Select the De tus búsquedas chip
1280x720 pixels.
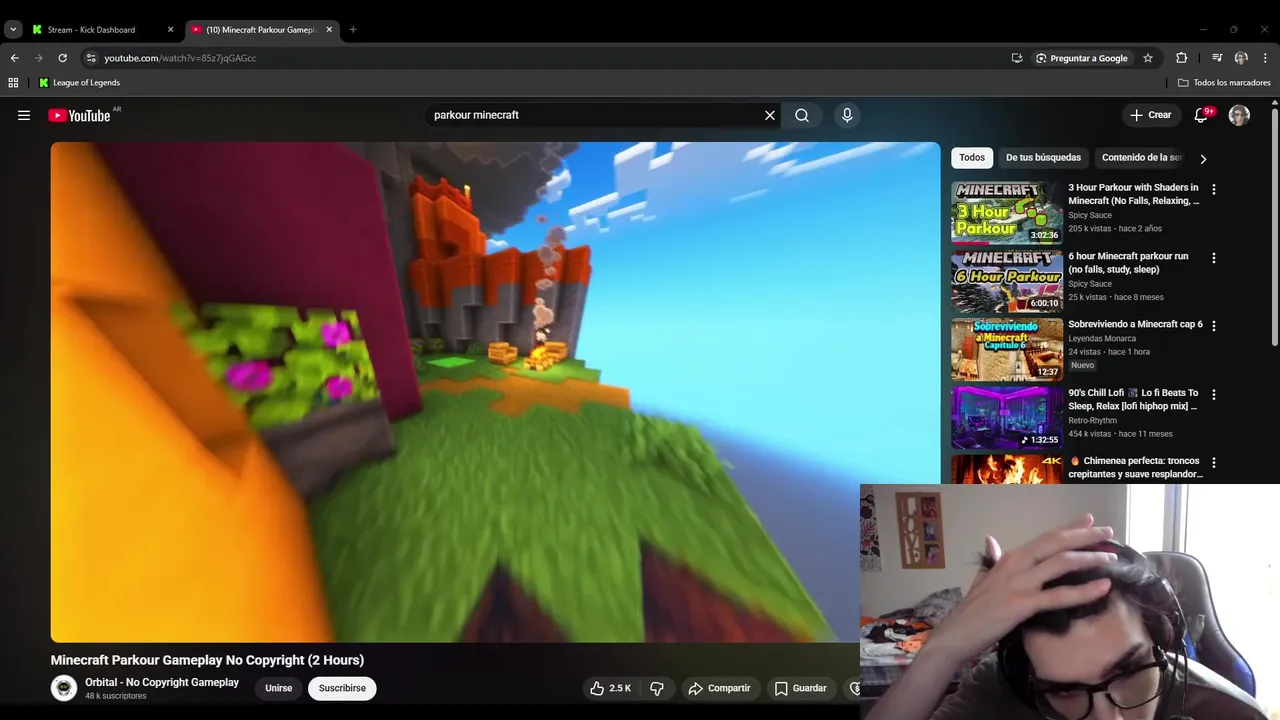tap(1043, 158)
